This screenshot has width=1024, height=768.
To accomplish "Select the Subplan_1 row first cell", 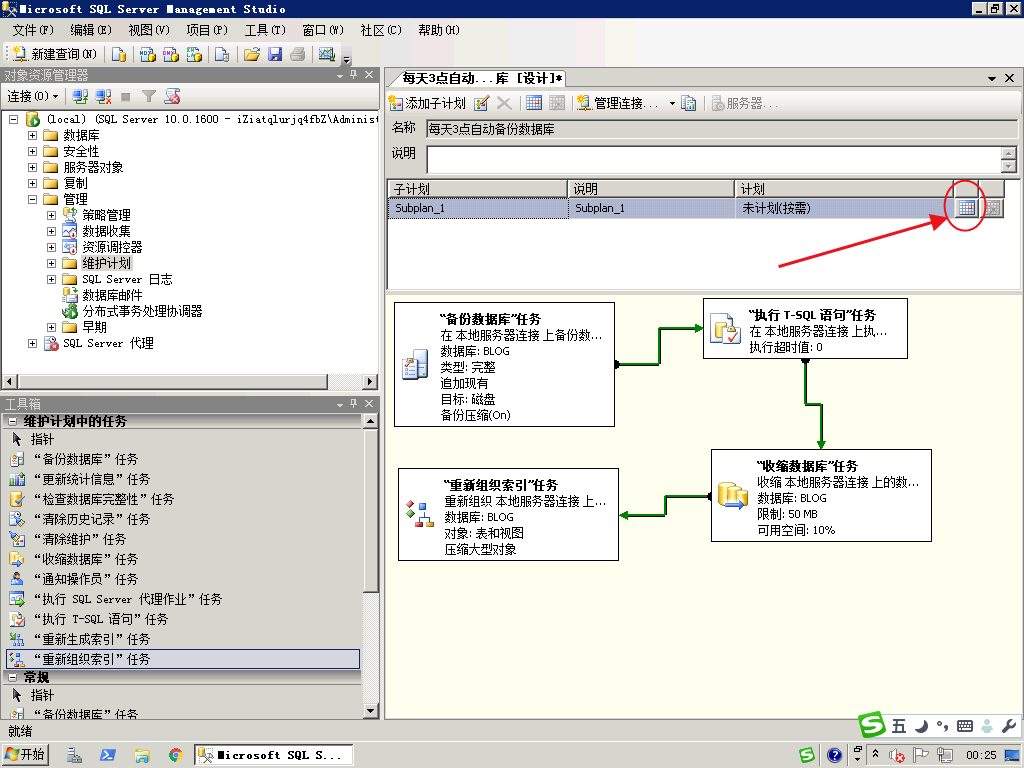I will [479, 208].
